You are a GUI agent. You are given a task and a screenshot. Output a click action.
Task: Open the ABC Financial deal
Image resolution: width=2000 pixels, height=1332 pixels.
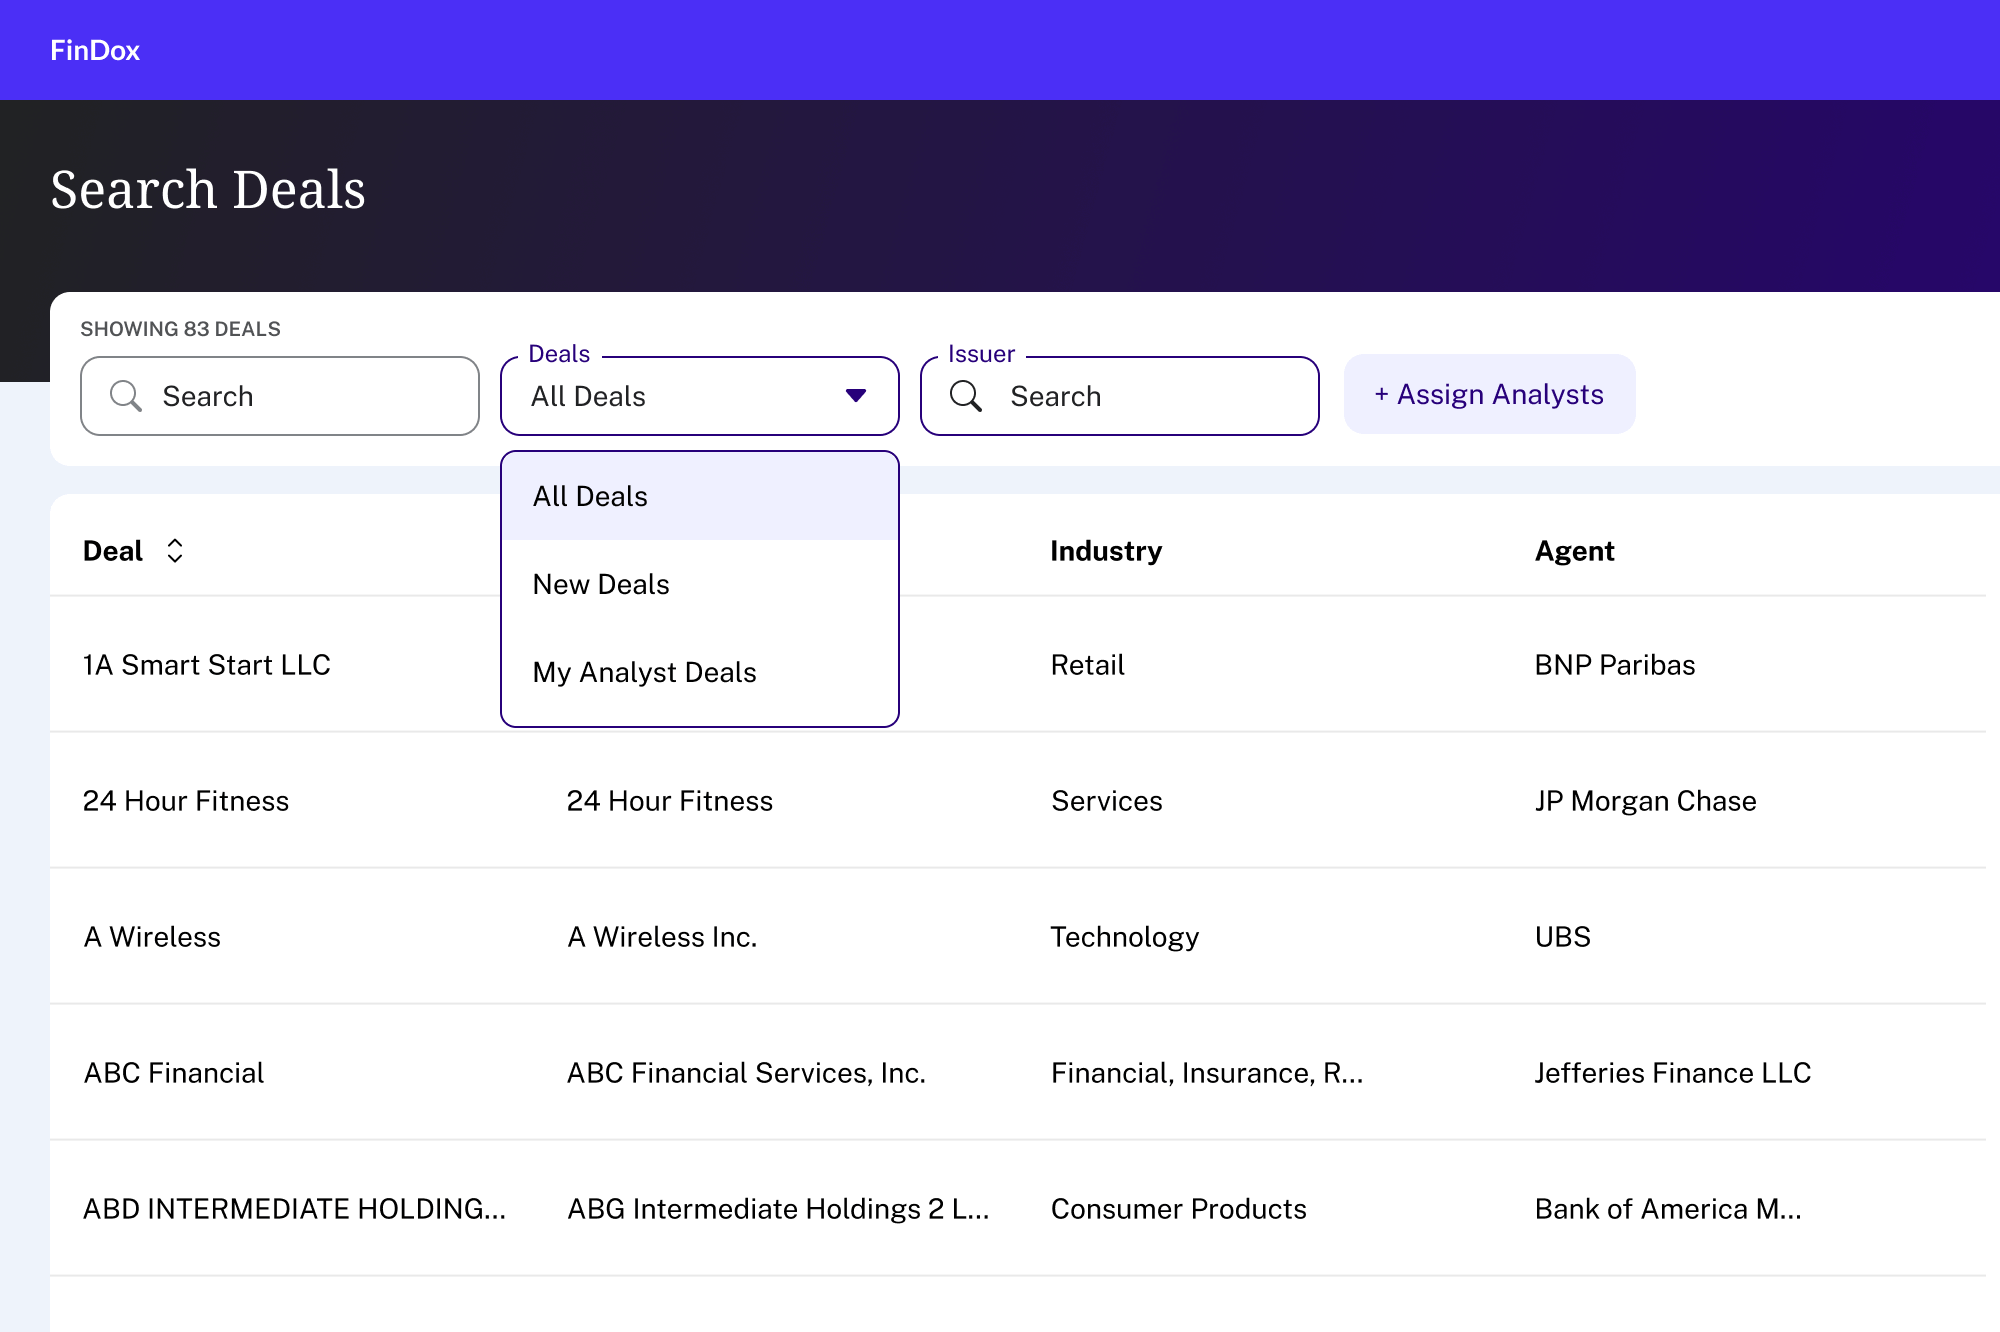174,1073
